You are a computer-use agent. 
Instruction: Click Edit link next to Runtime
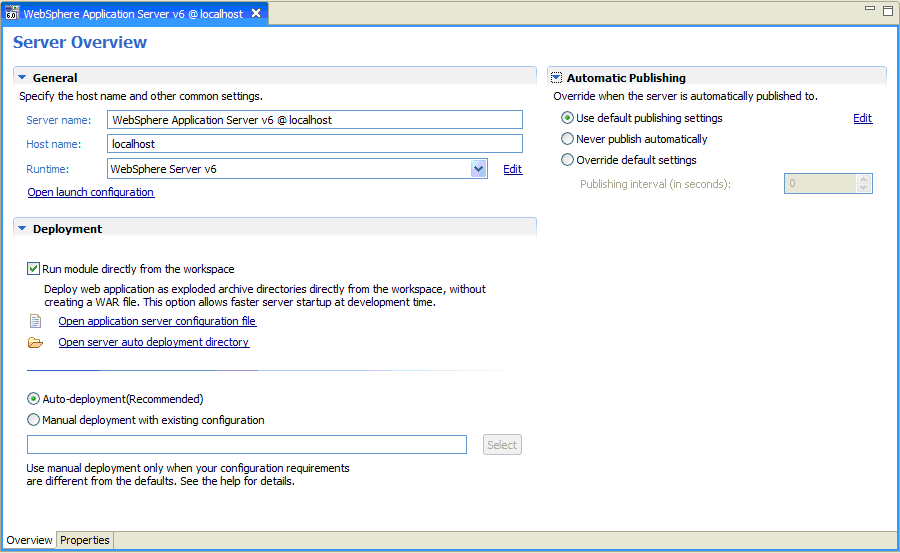pyautogui.click(x=513, y=169)
